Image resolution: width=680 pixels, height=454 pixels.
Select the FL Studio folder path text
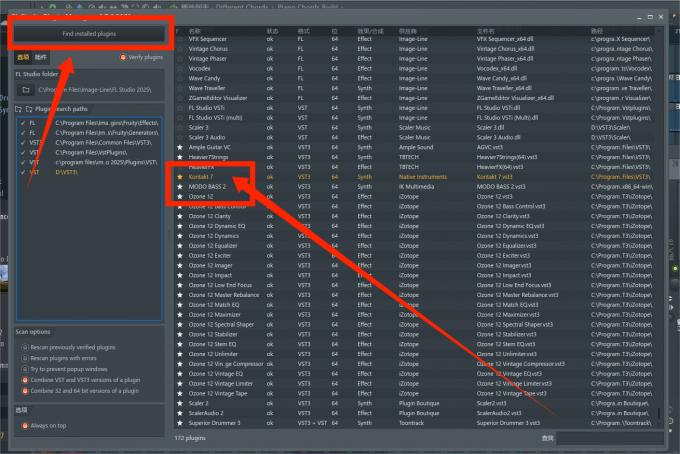click(x=95, y=90)
